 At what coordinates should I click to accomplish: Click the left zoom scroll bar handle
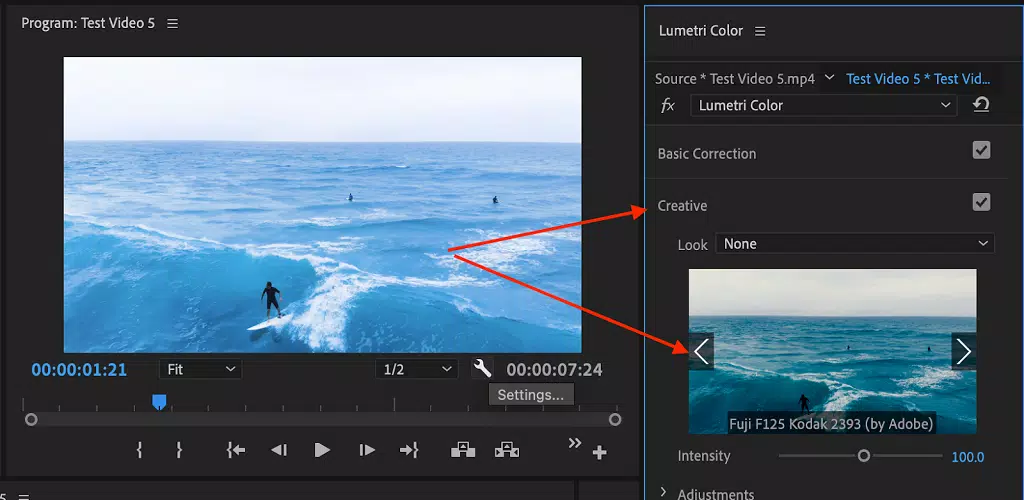click(31, 420)
